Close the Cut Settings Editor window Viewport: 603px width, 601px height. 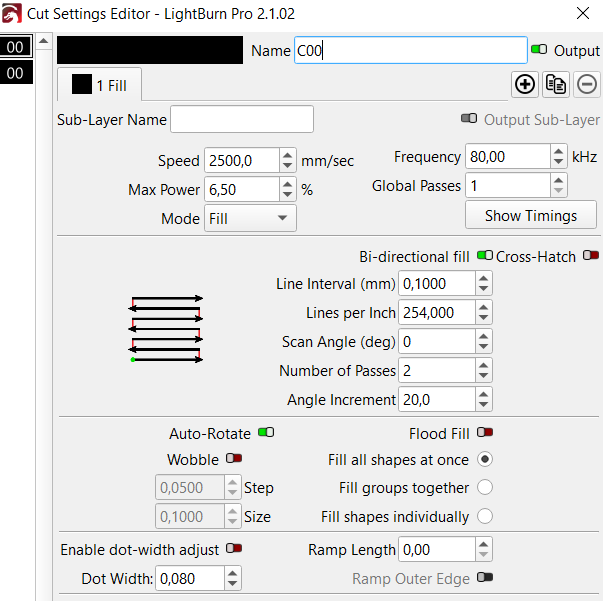pyautogui.click(x=583, y=13)
